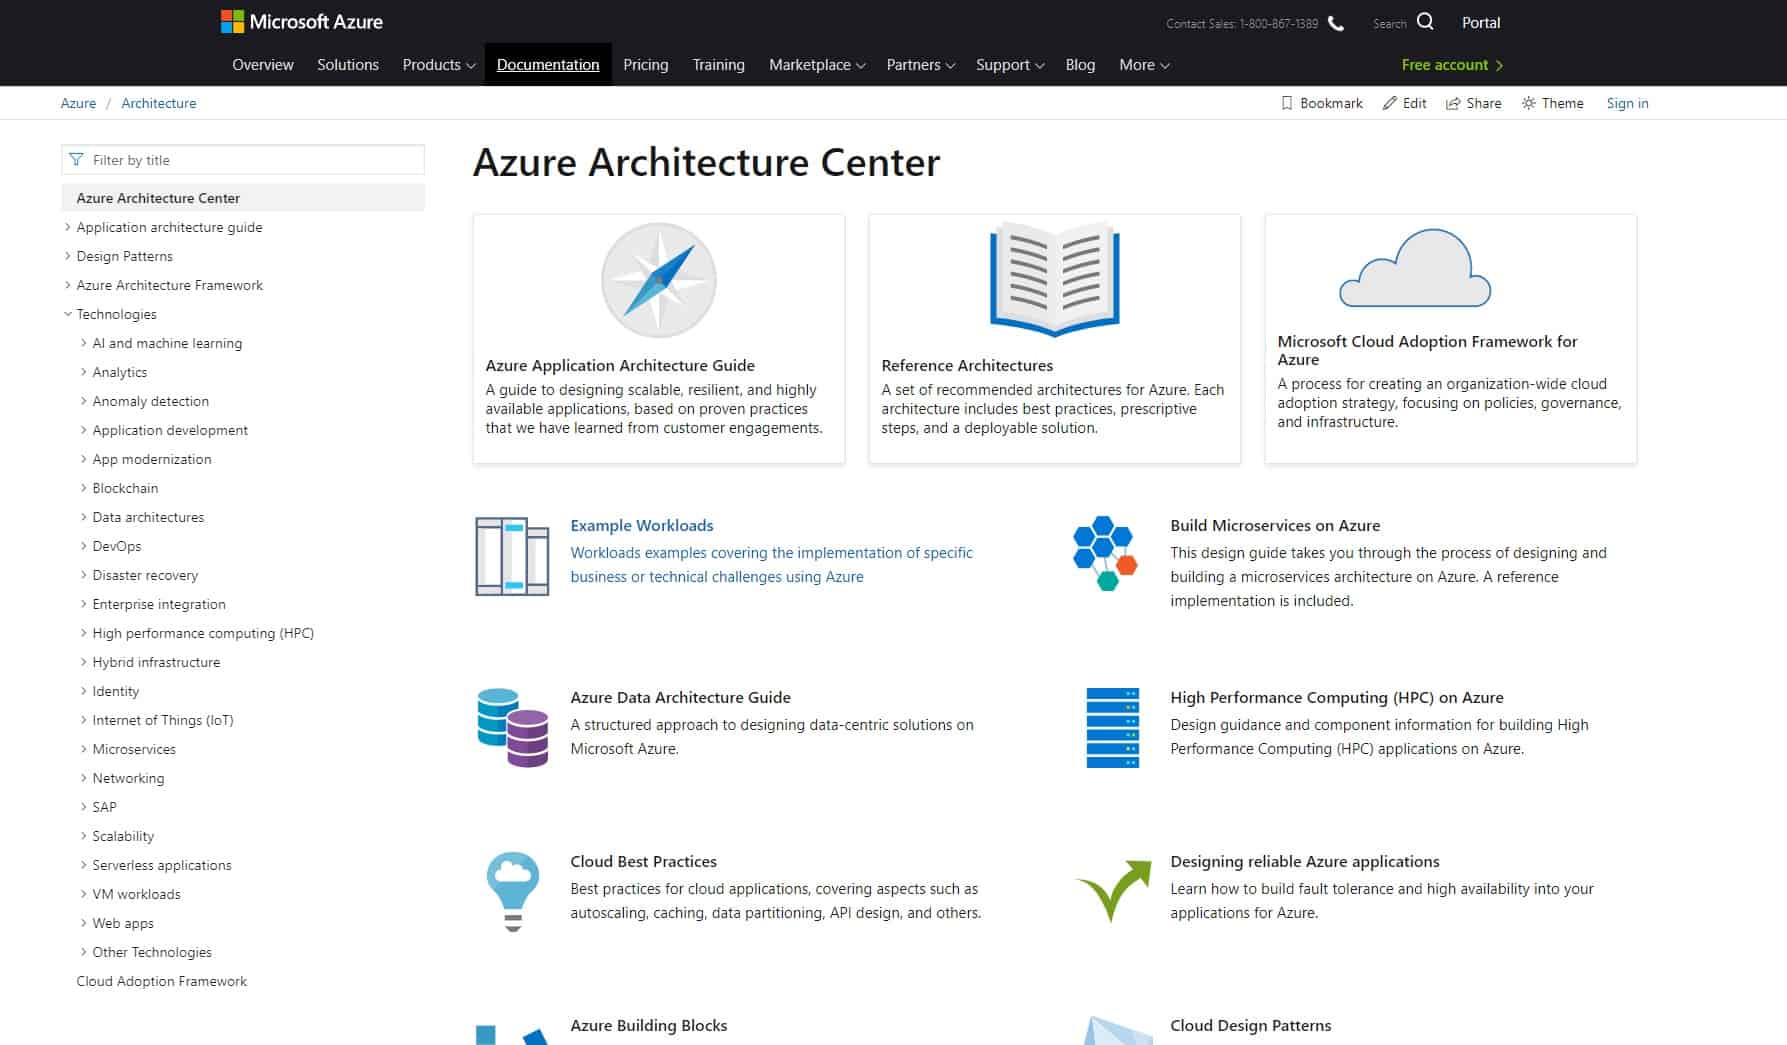Click the Azure breadcrumb link
The width and height of the screenshot is (1787, 1045).
pyautogui.click(x=78, y=103)
